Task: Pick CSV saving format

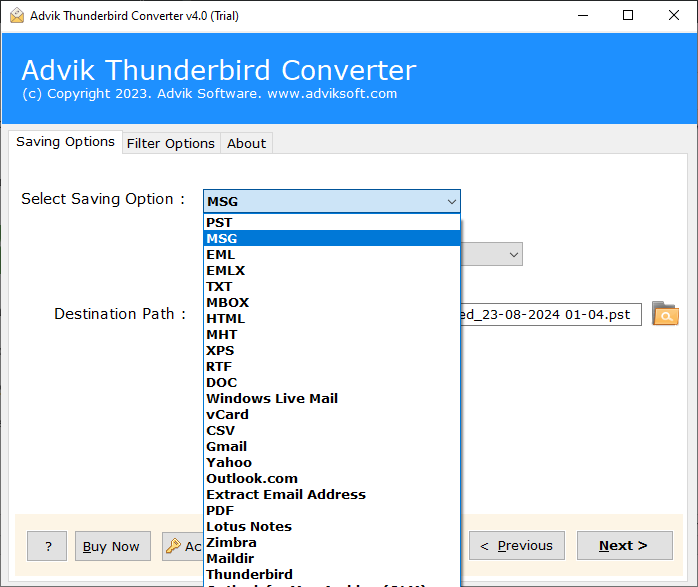Action: [332, 431]
